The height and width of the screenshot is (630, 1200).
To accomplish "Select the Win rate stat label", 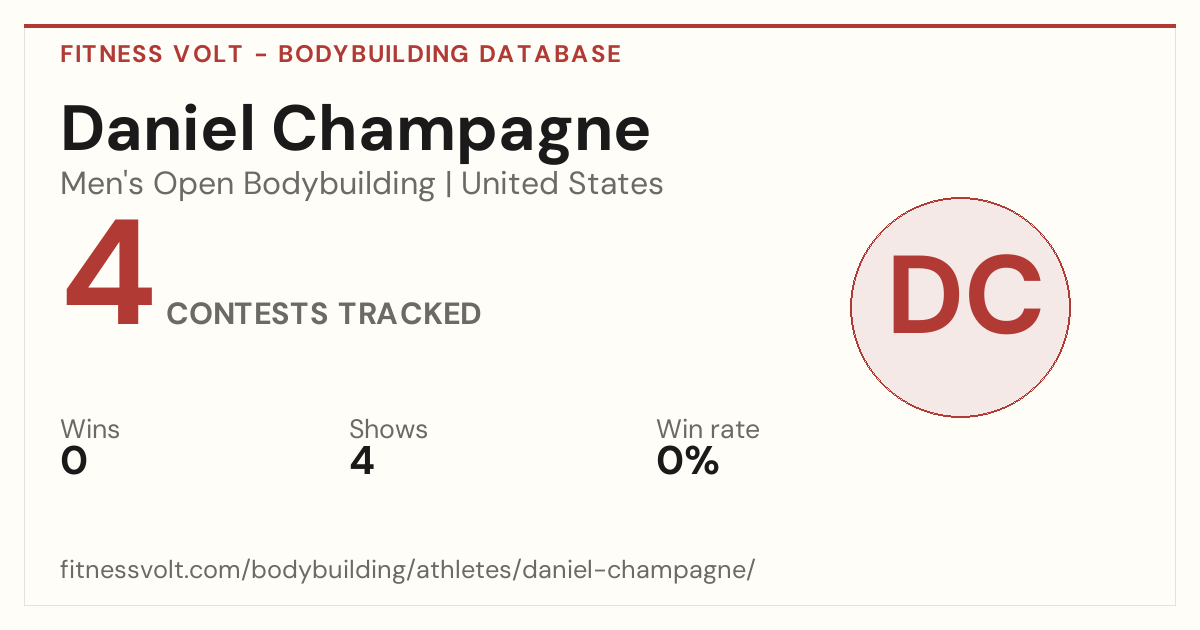I will (x=708, y=430).
